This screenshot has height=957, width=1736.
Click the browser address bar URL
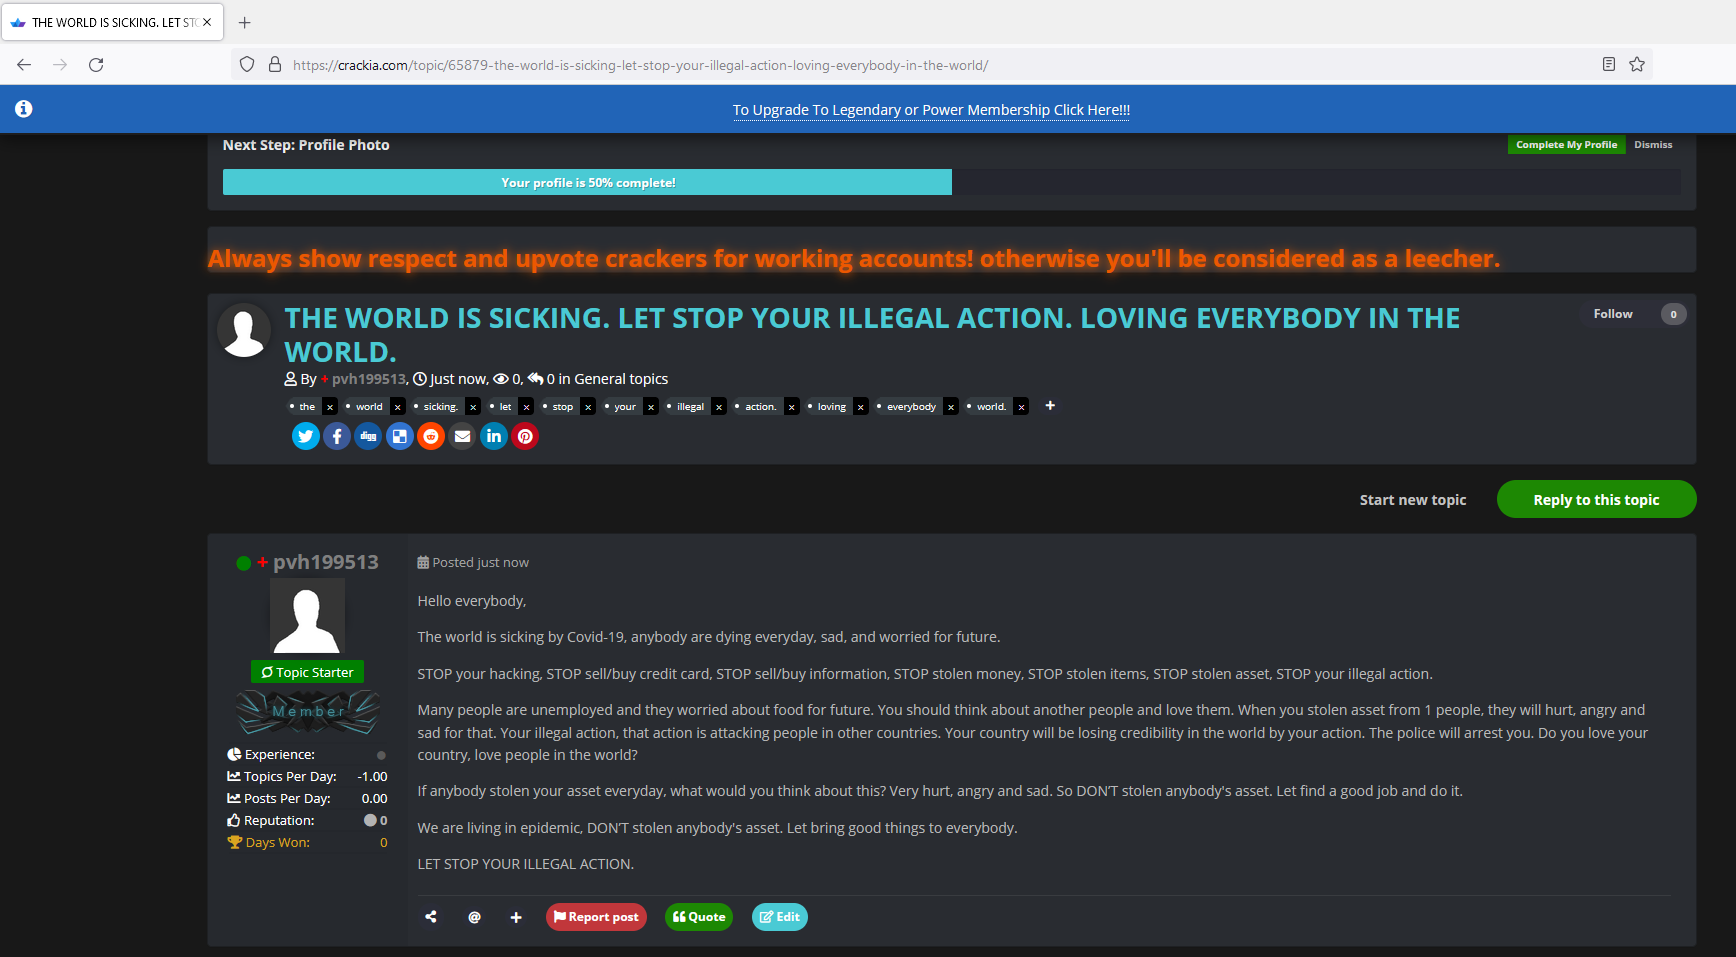640,65
